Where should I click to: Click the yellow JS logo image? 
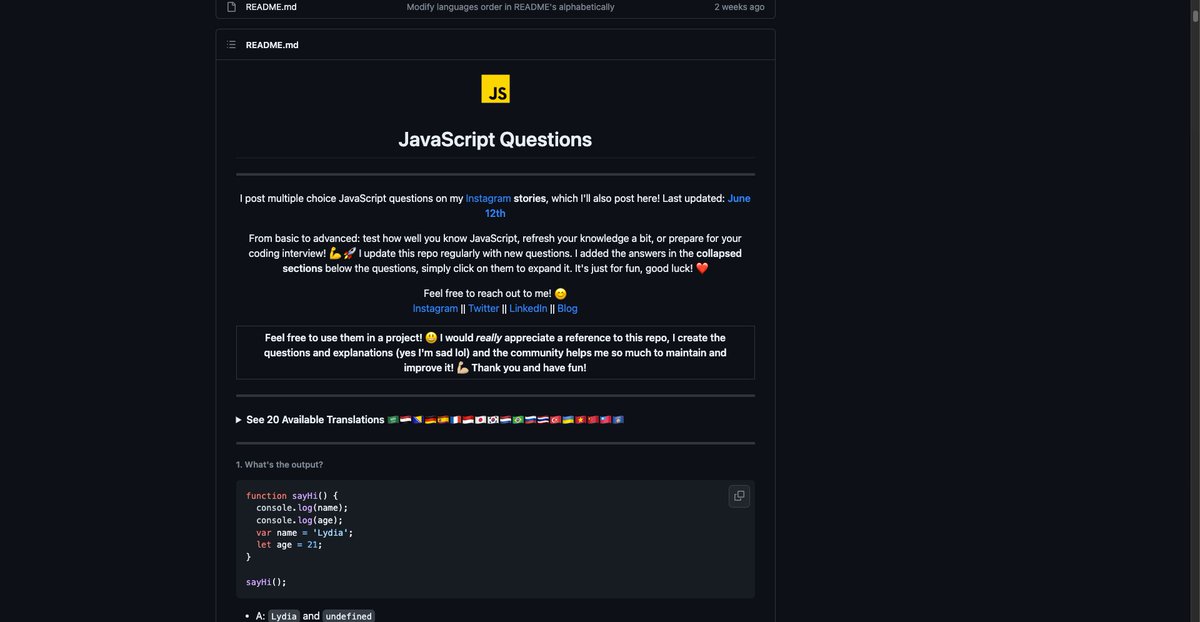click(x=495, y=89)
